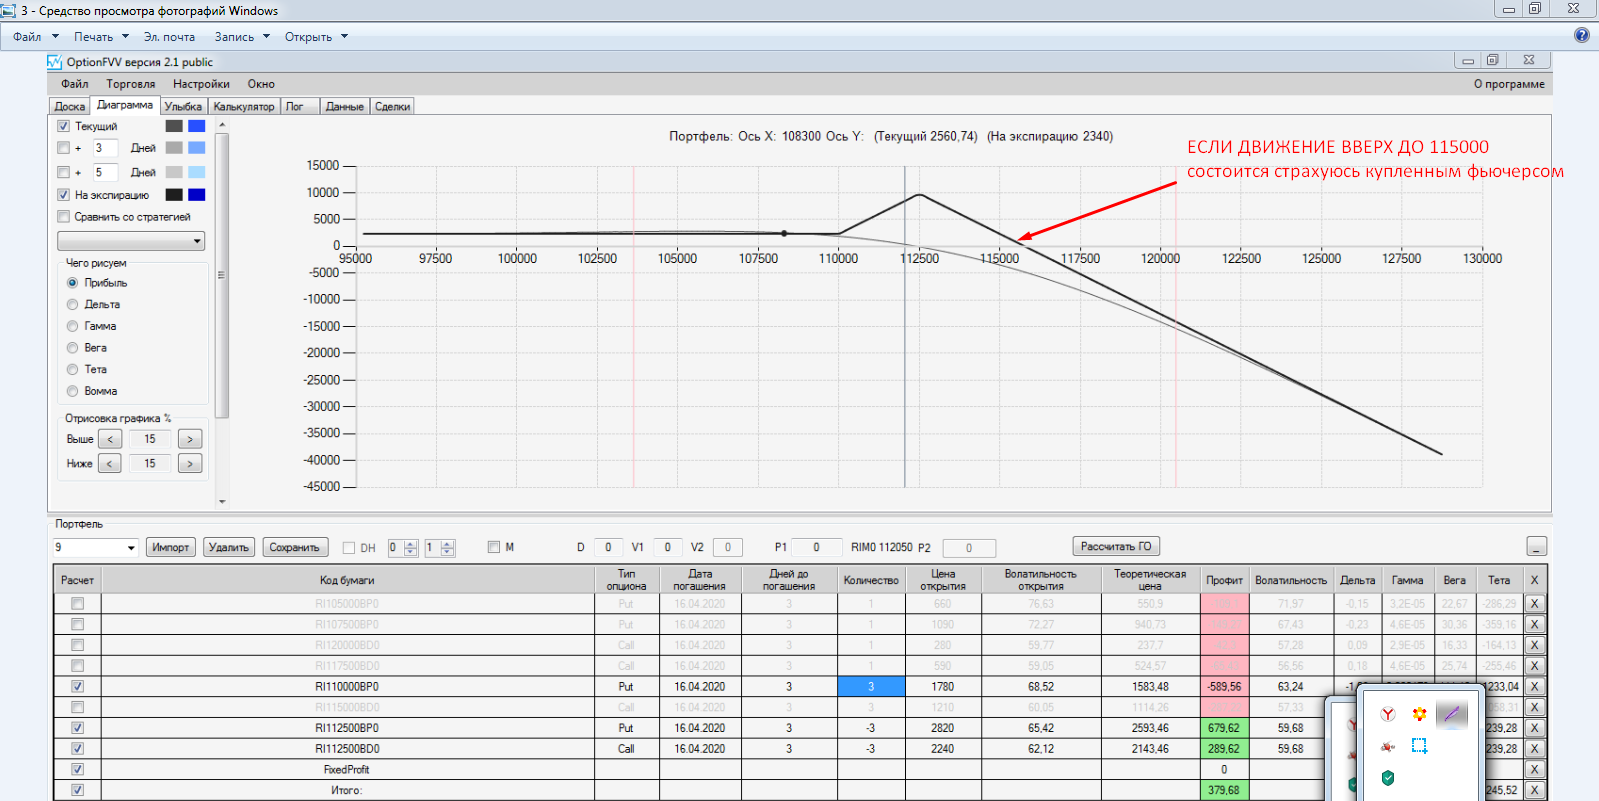The height and width of the screenshot is (801, 1599).
Task: Click the days input field showing 3
Action: (105, 148)
